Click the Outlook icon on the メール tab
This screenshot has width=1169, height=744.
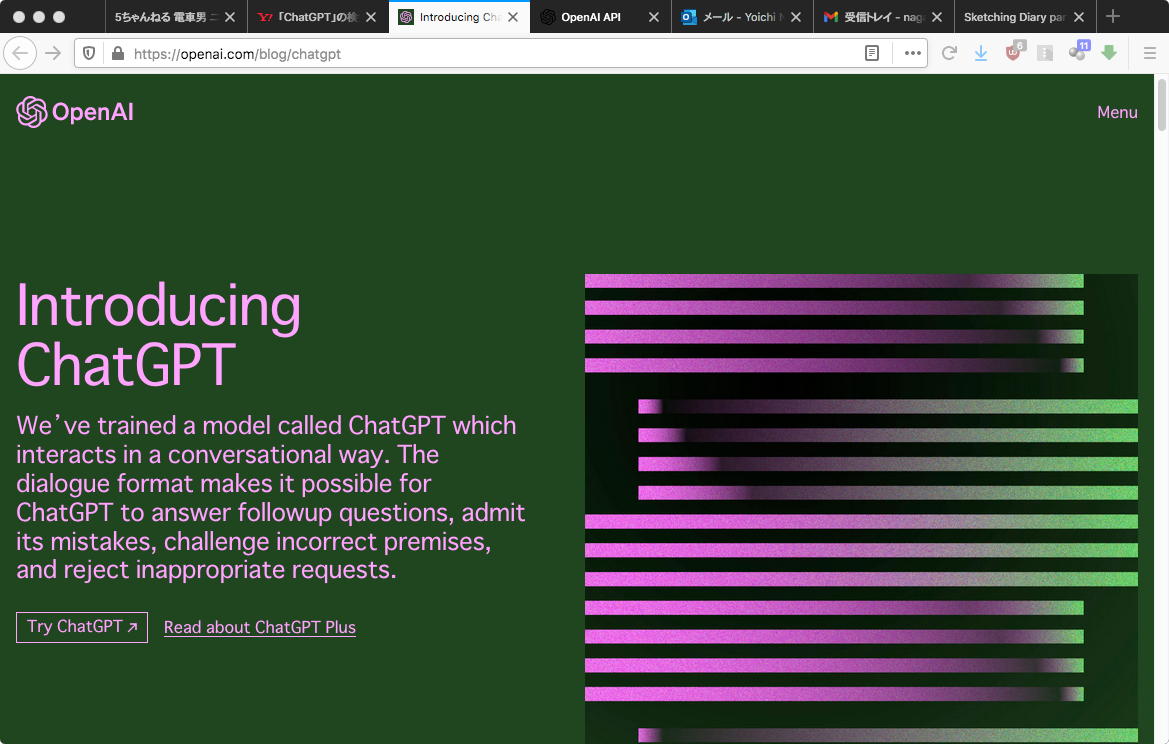pos(690,17)
